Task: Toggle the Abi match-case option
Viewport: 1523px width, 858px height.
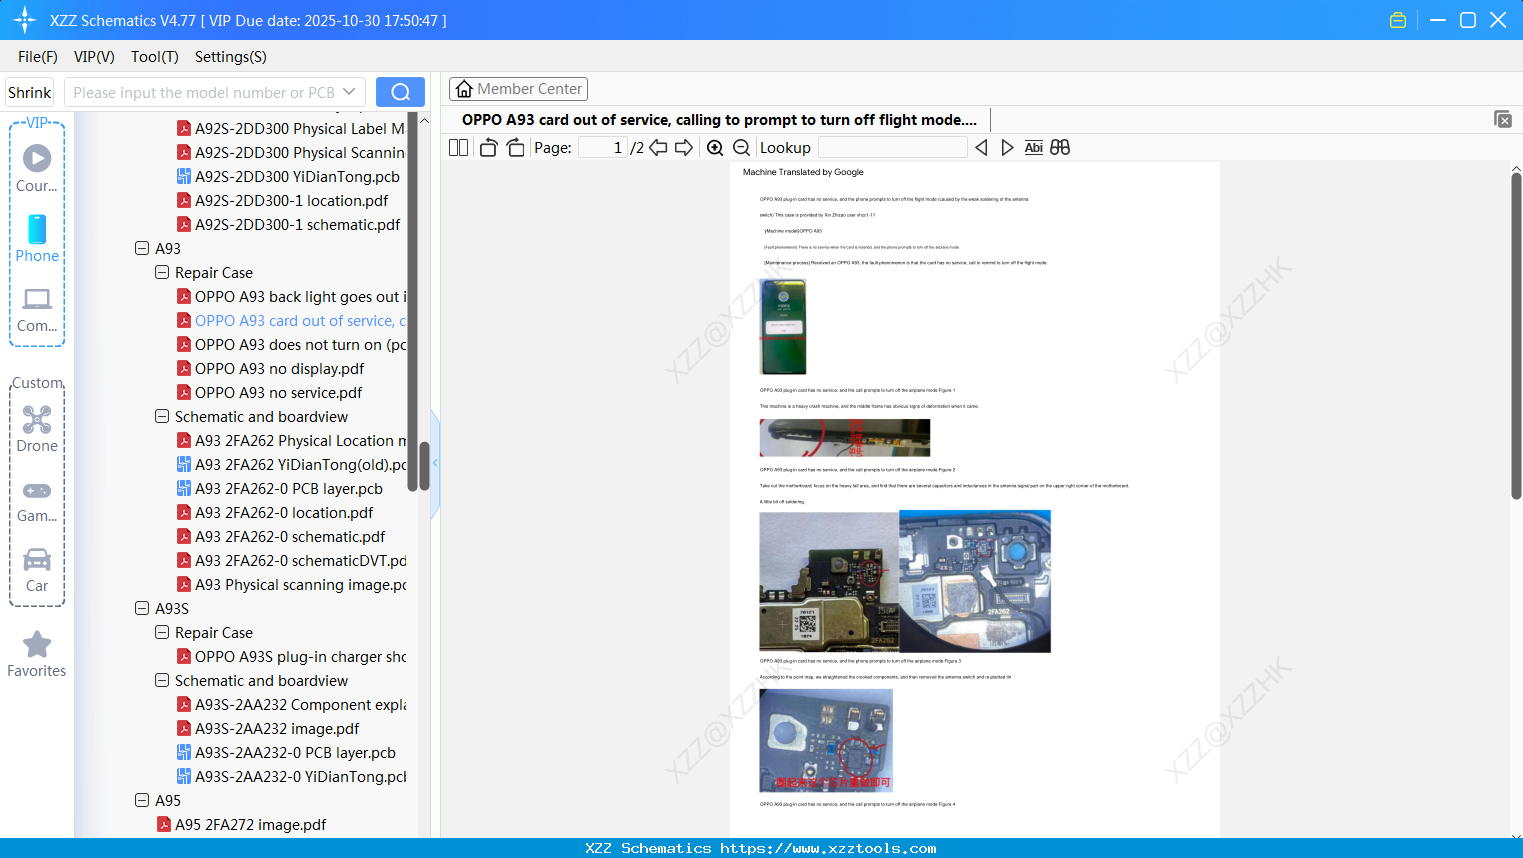Action: point(1033,147)
